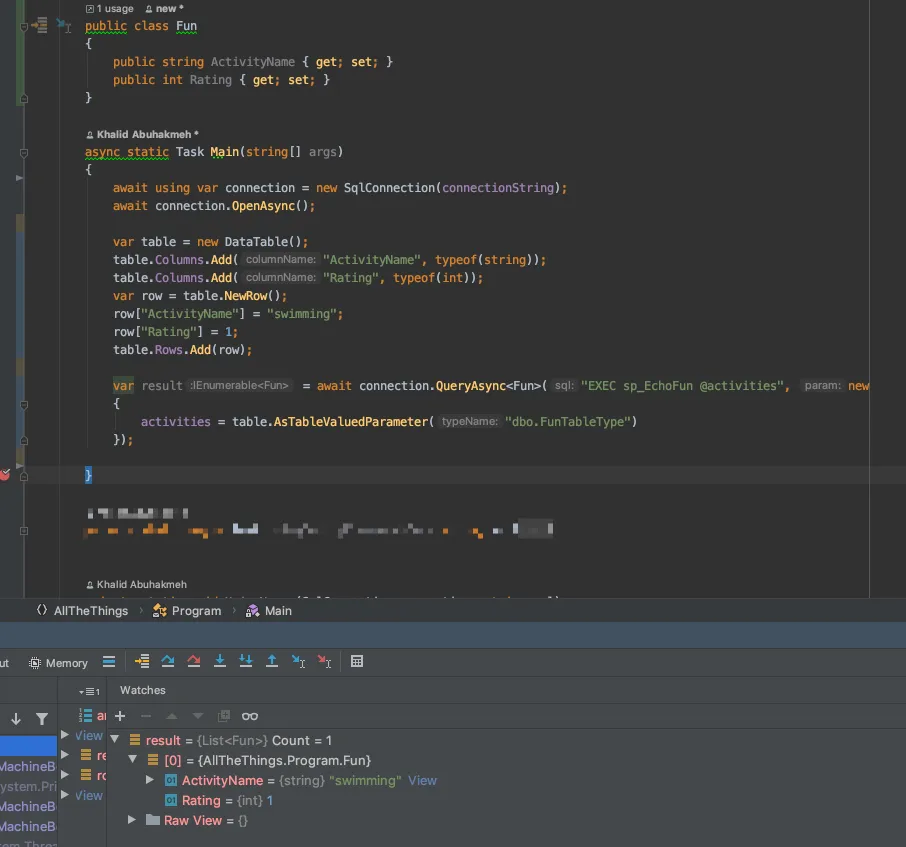The image size is (906, 847).
Task: Click the red Force Run to Cursor icon
Action: 324,662
